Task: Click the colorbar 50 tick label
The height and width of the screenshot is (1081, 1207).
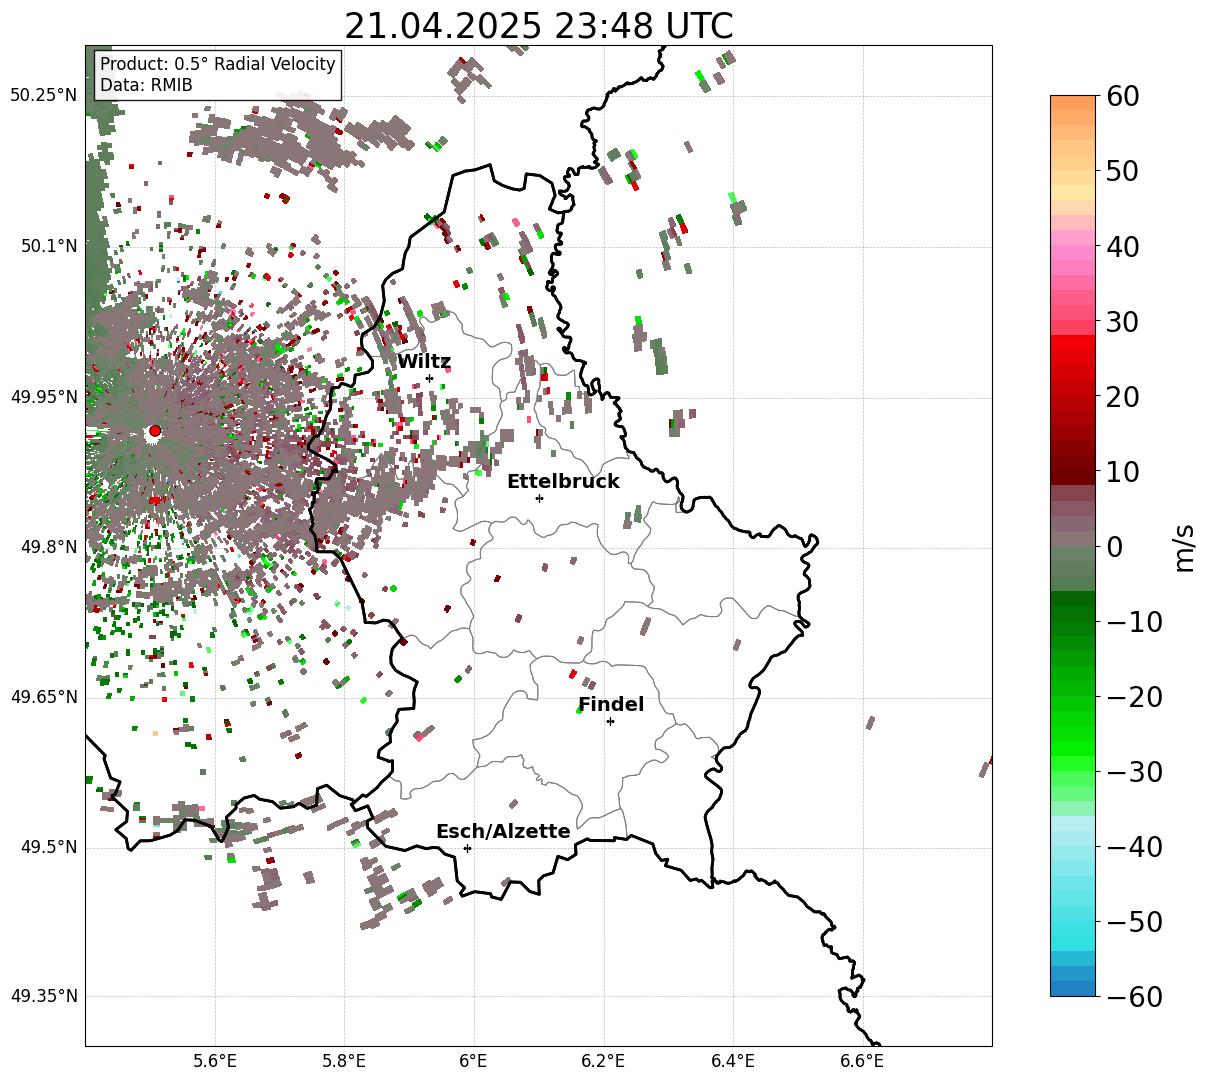Action: coord(1122,172)
